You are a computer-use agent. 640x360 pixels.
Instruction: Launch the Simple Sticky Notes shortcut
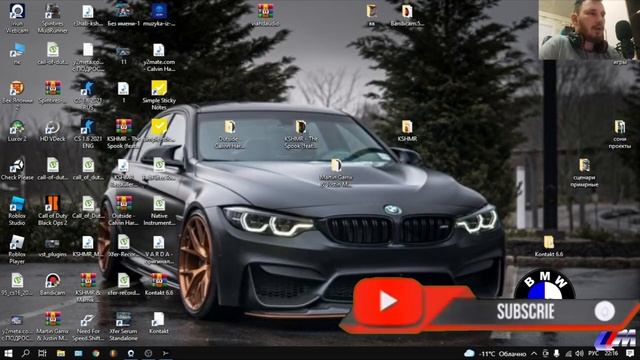coord(159,95)
